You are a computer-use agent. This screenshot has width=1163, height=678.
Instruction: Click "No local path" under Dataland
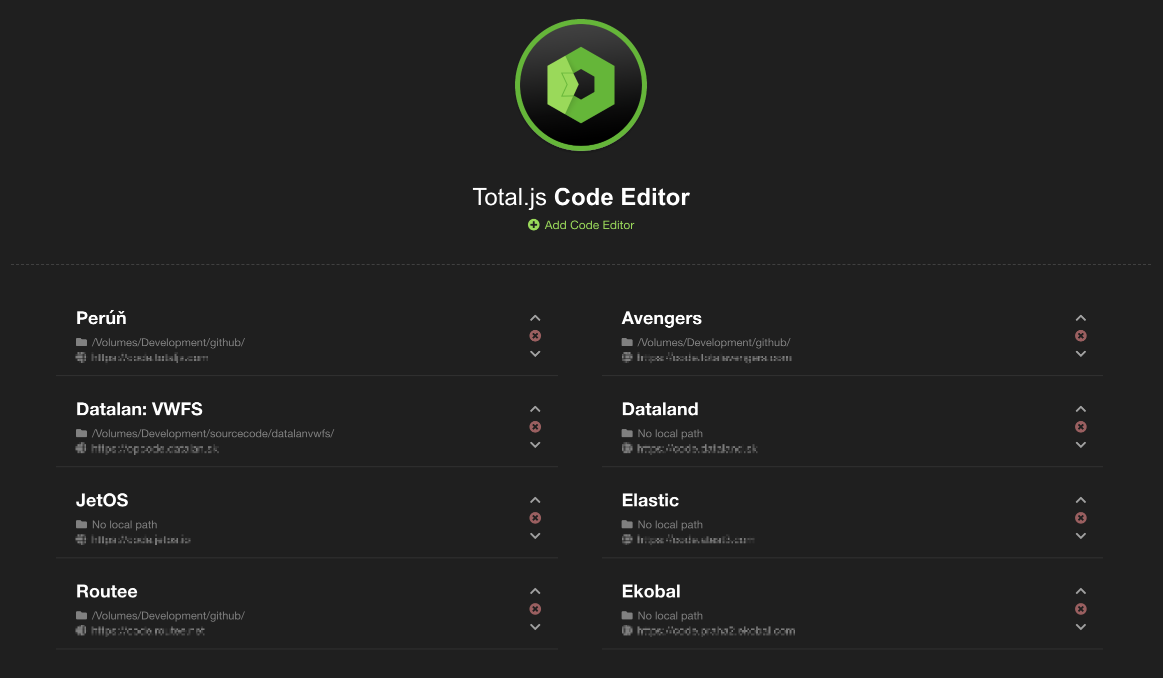pyautogui.click(x=671, y=434)
